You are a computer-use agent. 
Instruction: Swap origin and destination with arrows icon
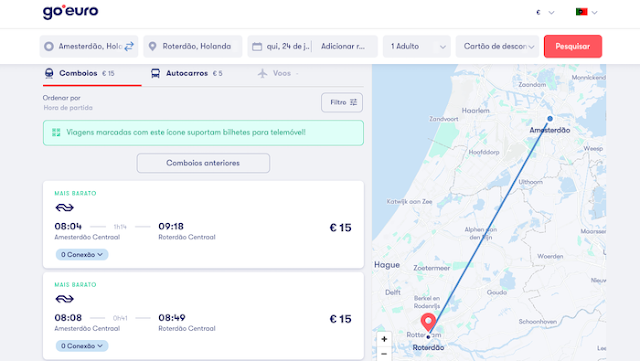[x=129, y=47]
